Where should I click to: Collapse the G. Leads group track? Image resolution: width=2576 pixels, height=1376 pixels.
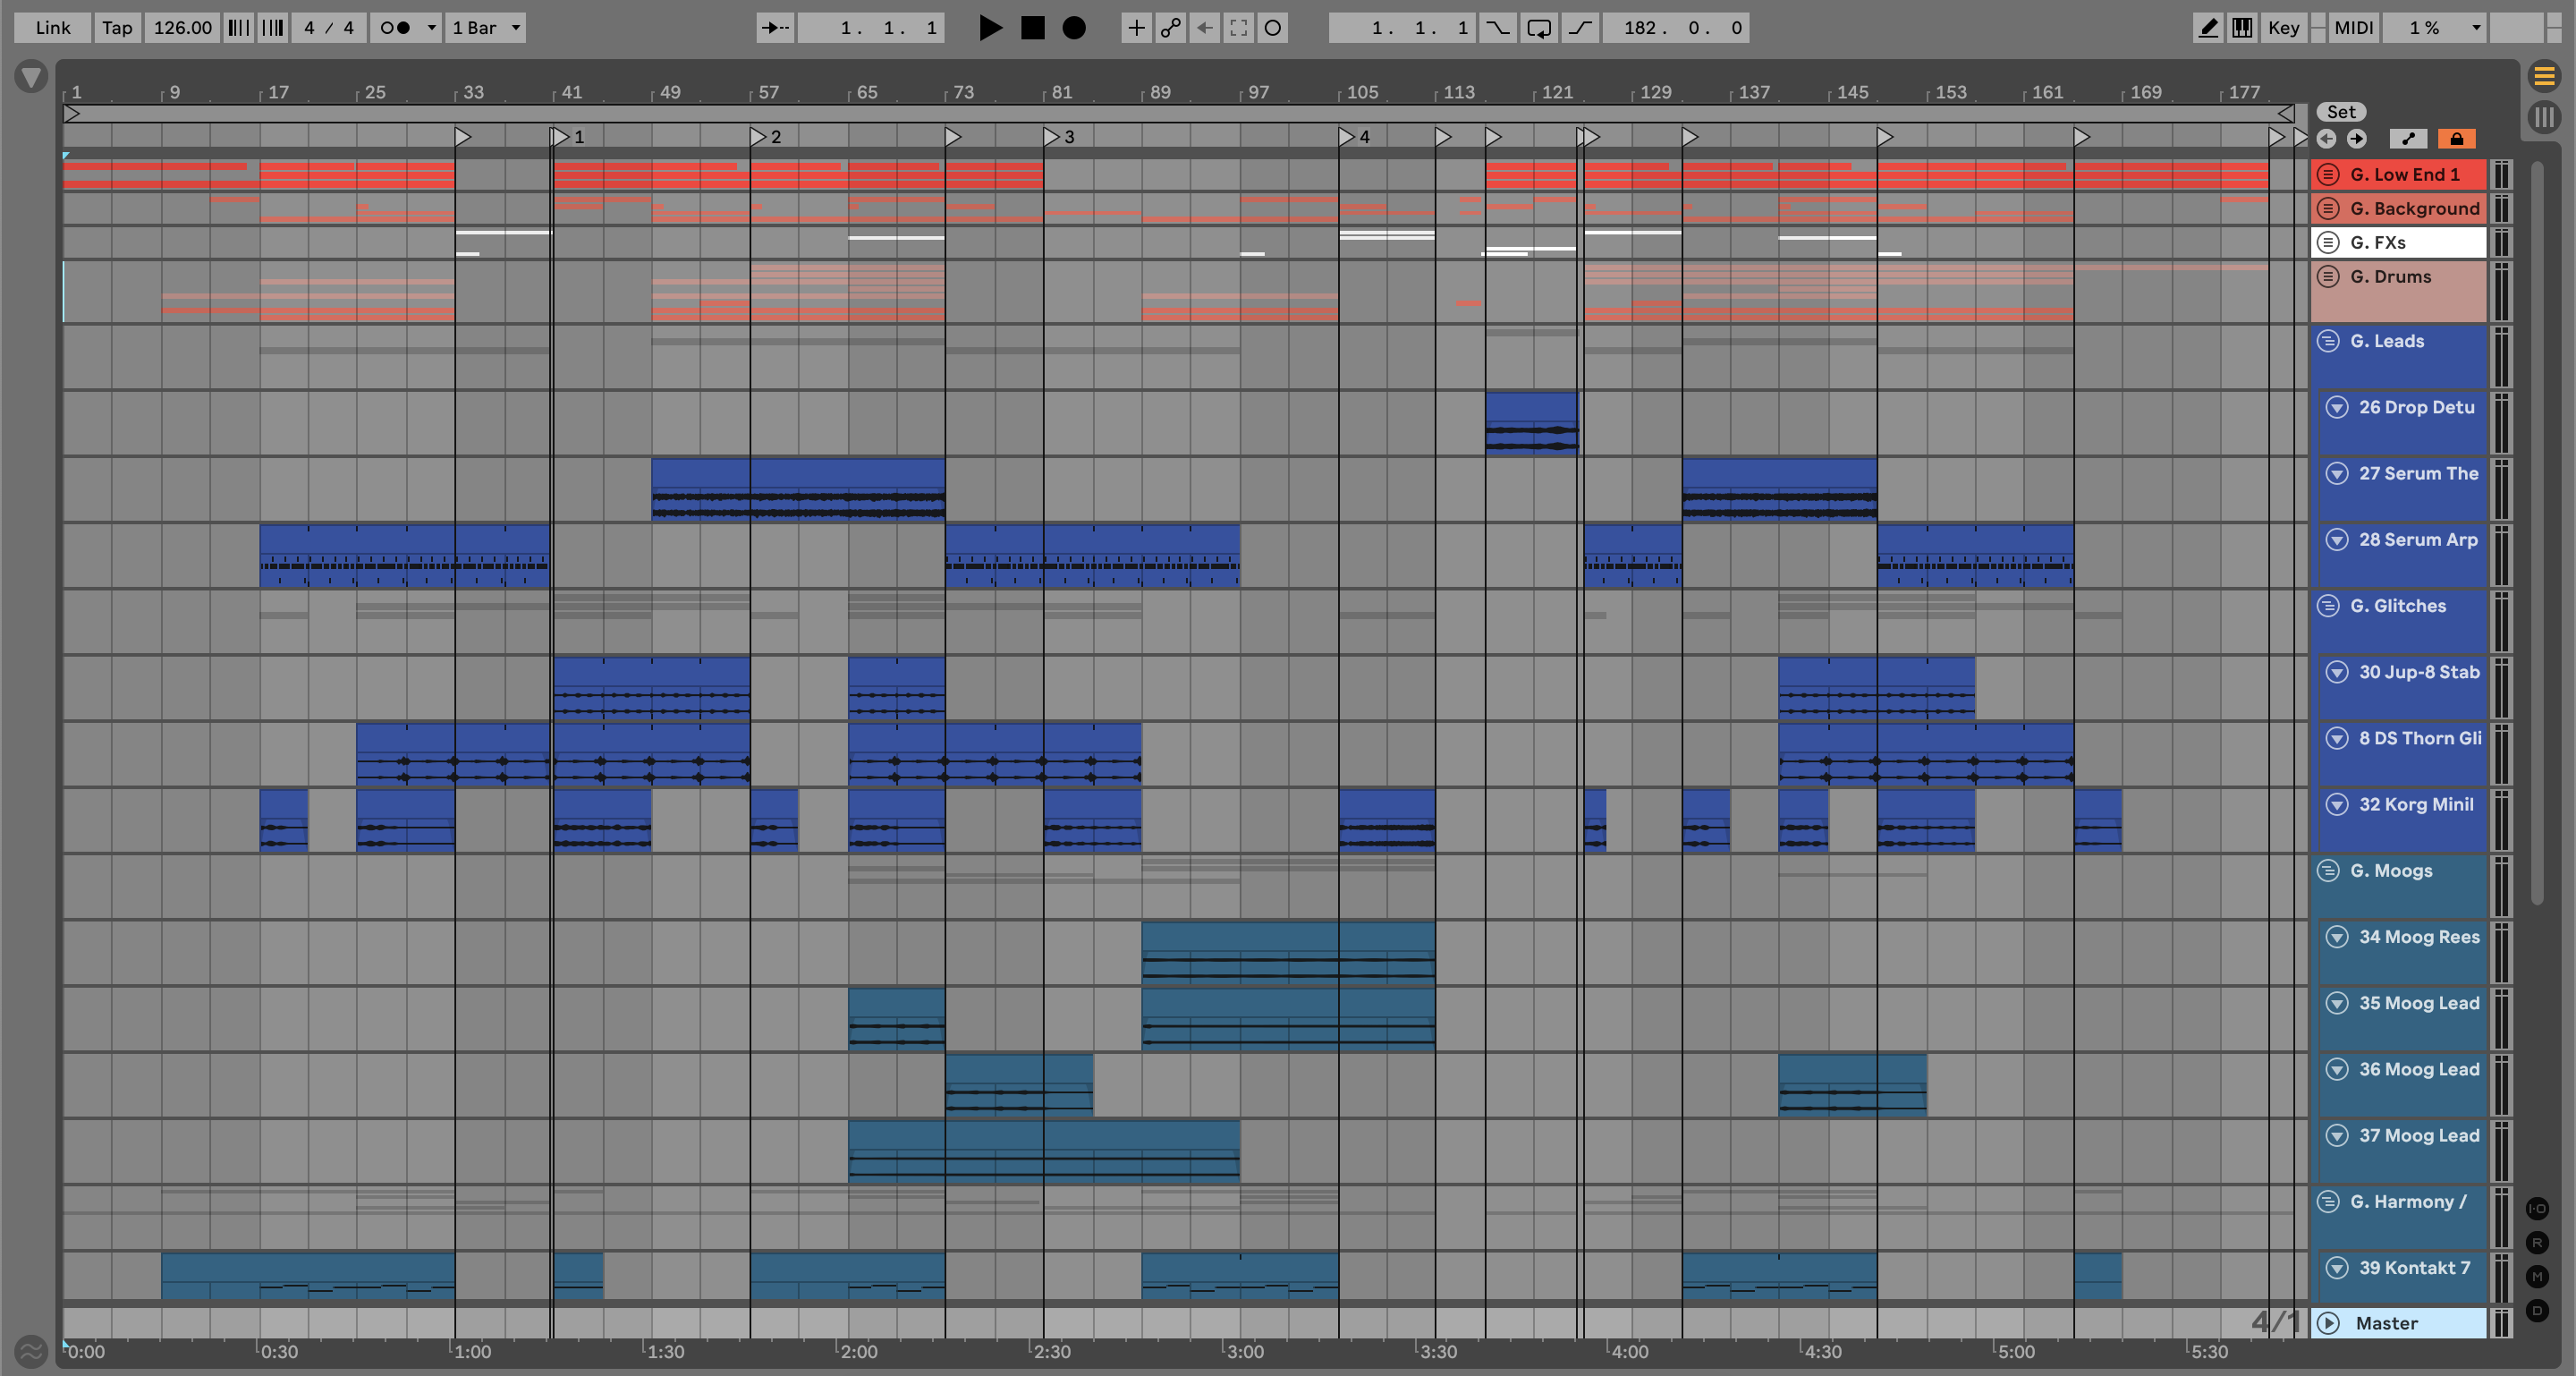click(2328, 341)
